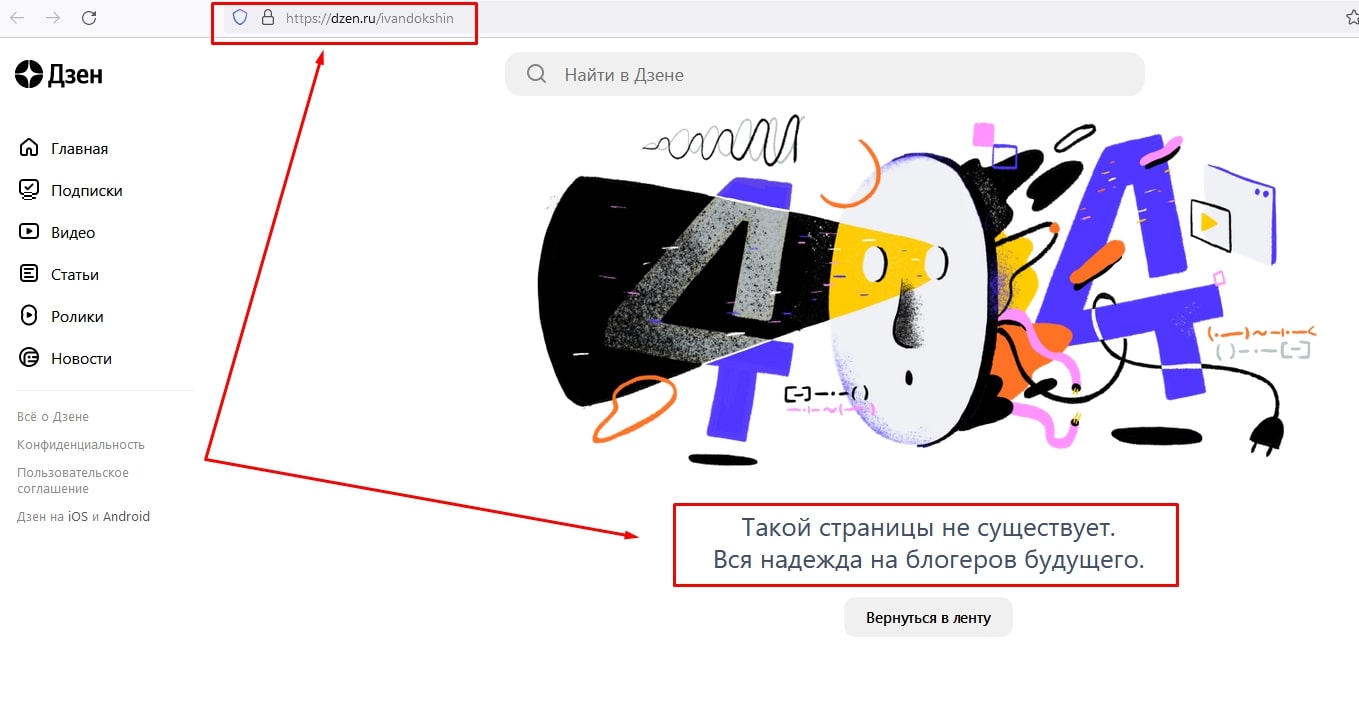1359x725 pixels.
Task: Click the shield tracking protection icon
Action: 239,18
